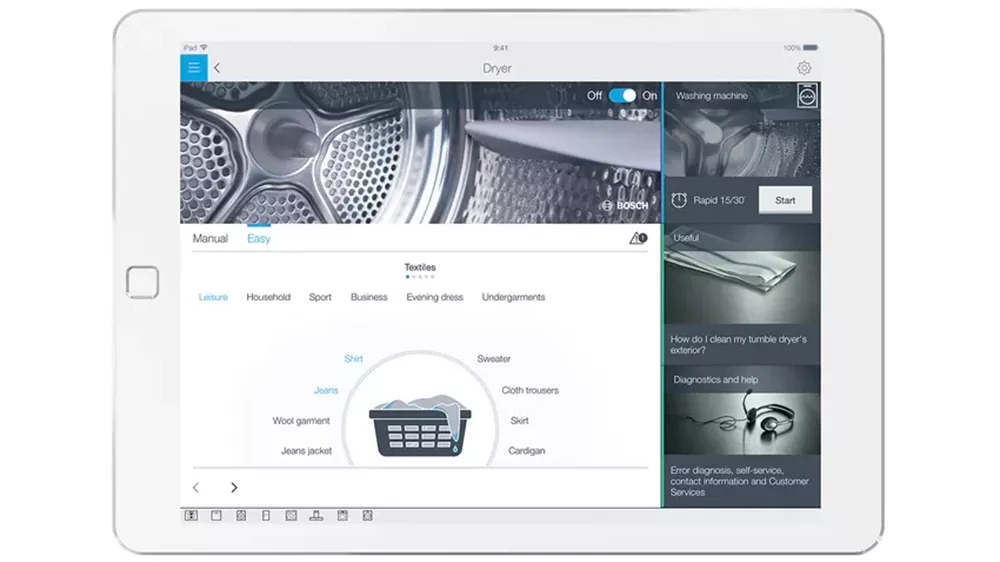Go to next step with right chevron

234,487
